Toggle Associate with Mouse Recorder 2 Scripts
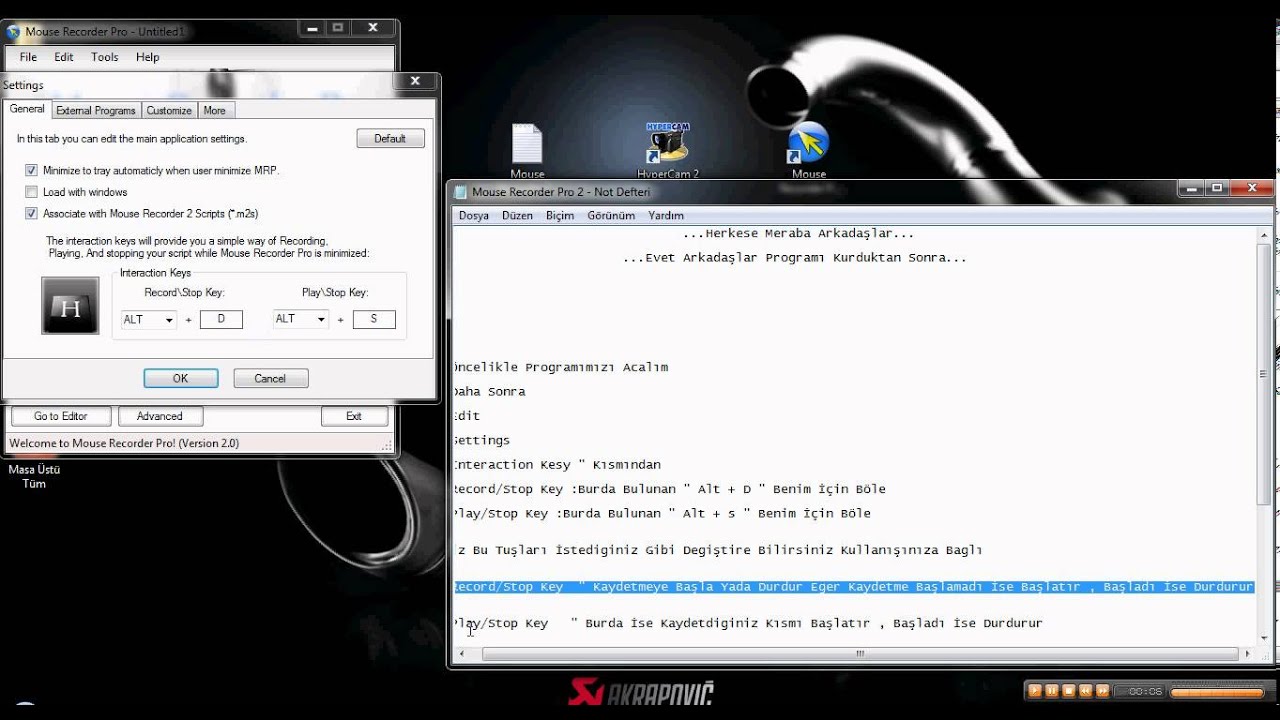 32,213
